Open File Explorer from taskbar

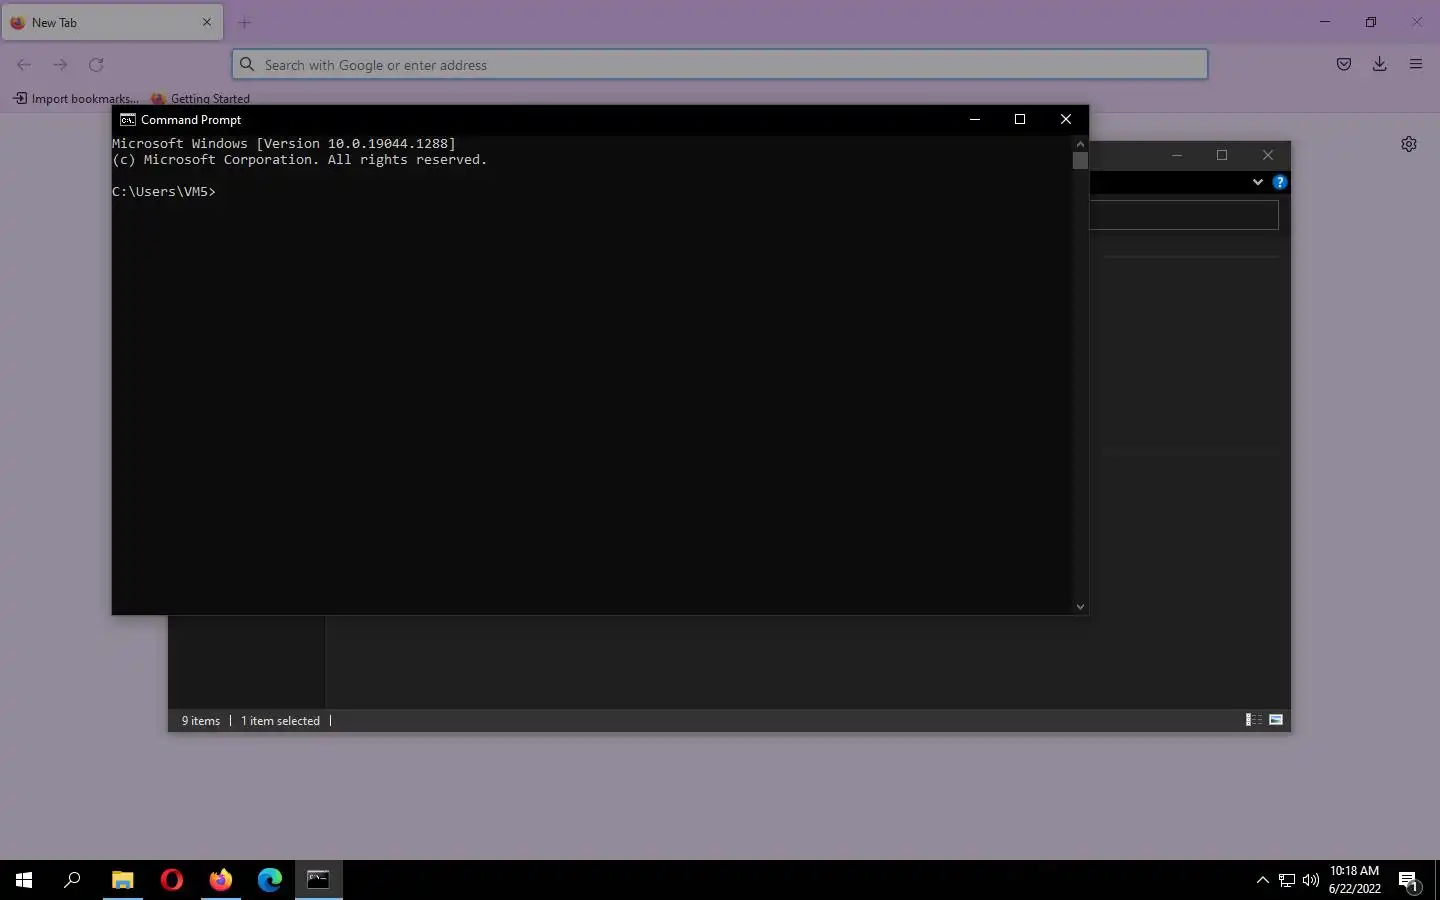(122, 880)
